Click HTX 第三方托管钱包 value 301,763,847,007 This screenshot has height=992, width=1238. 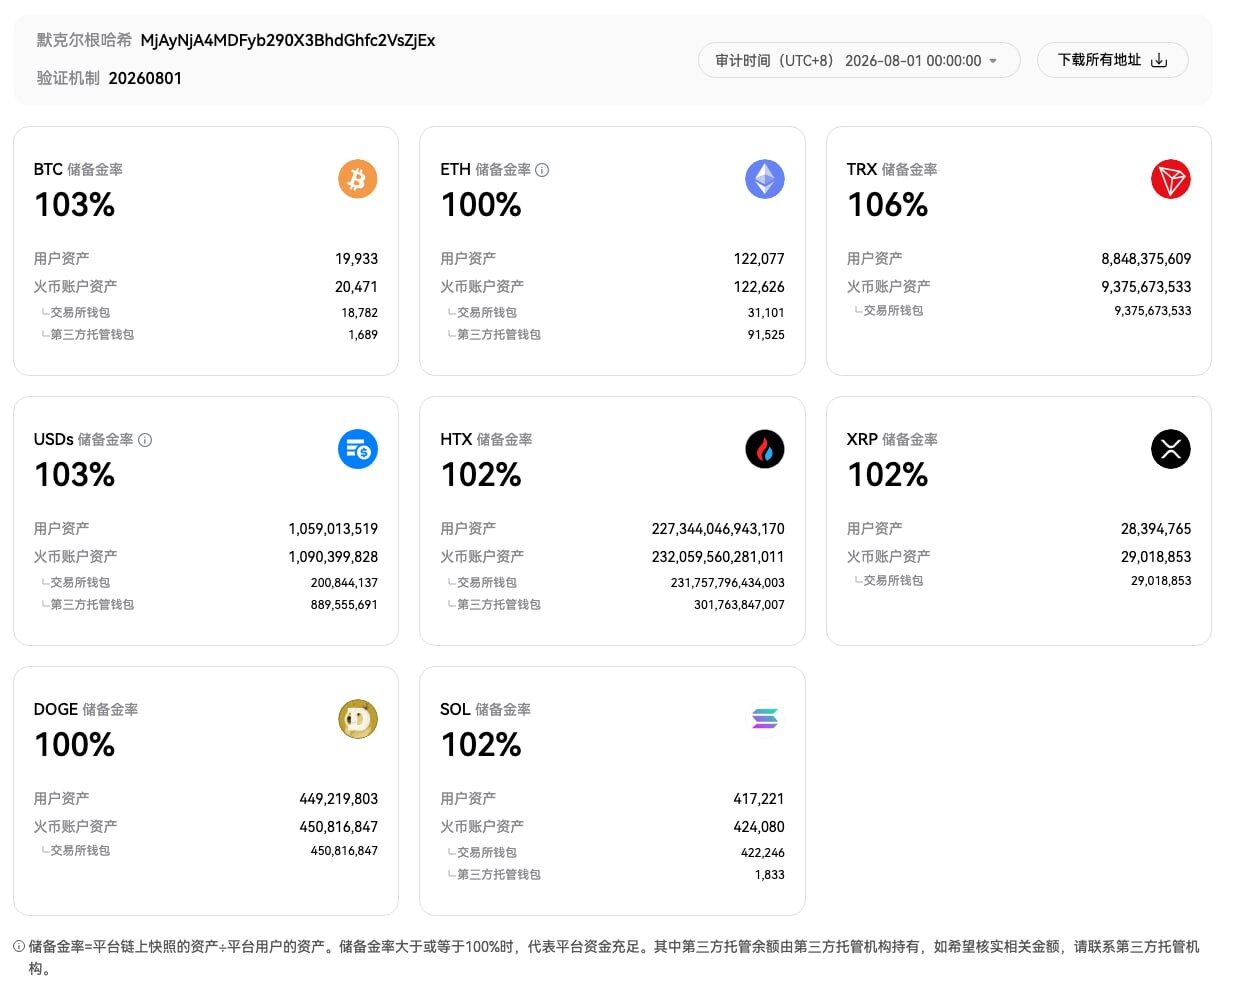(x=739, y=605)
